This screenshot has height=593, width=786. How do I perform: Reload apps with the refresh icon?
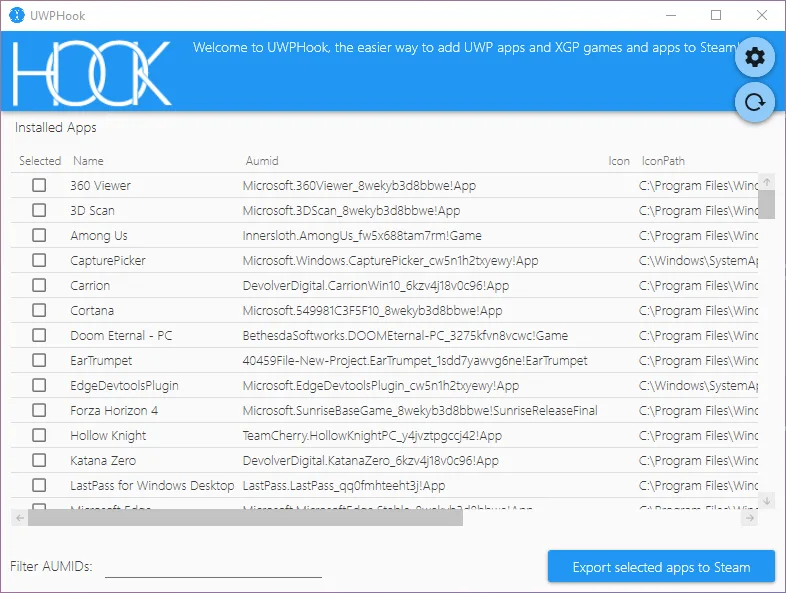pos(755,102)
